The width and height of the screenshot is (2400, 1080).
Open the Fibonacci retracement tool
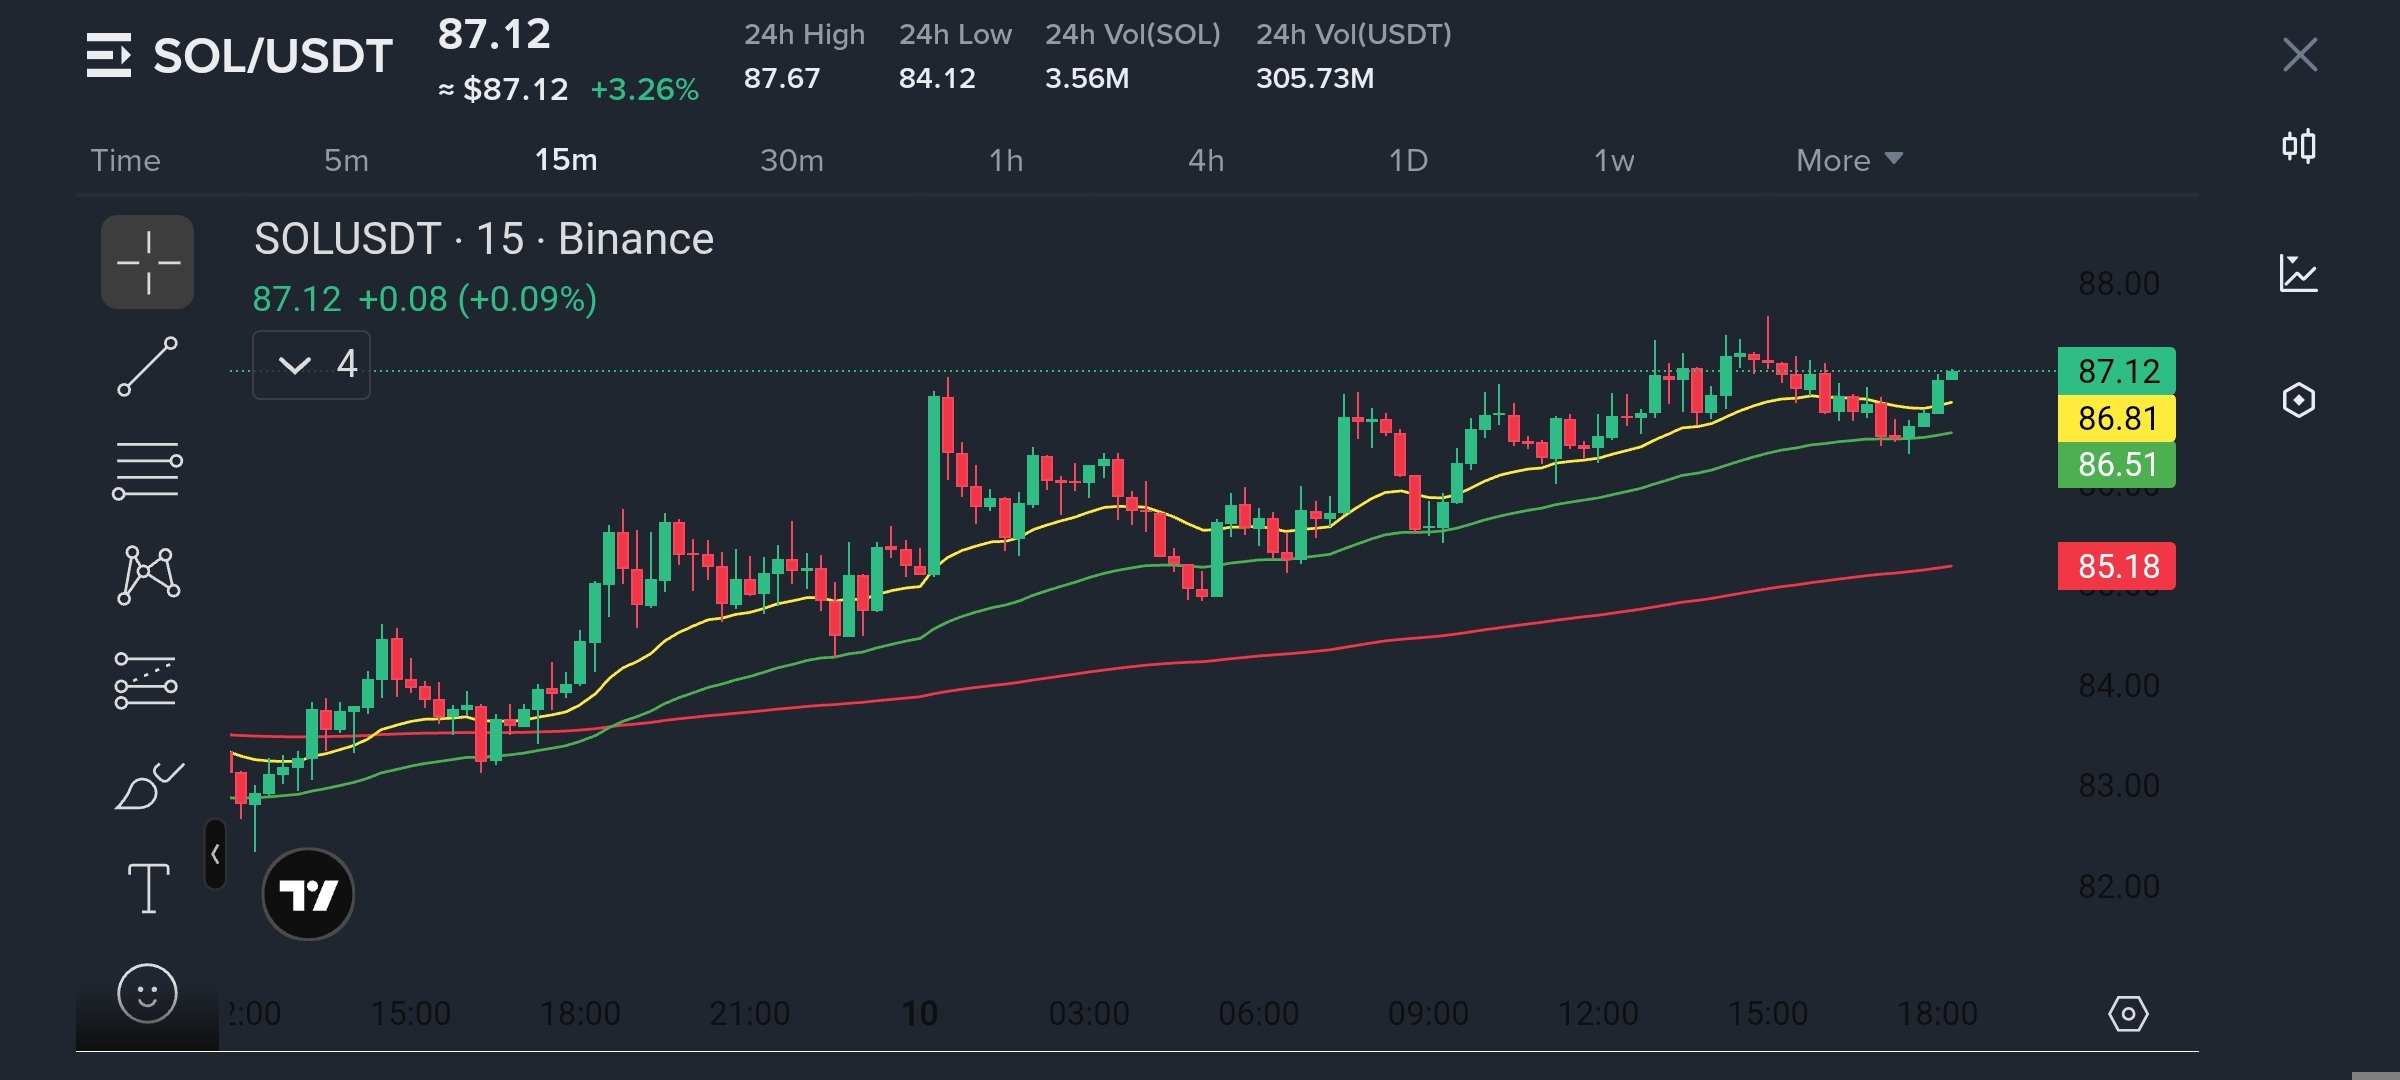147,470
